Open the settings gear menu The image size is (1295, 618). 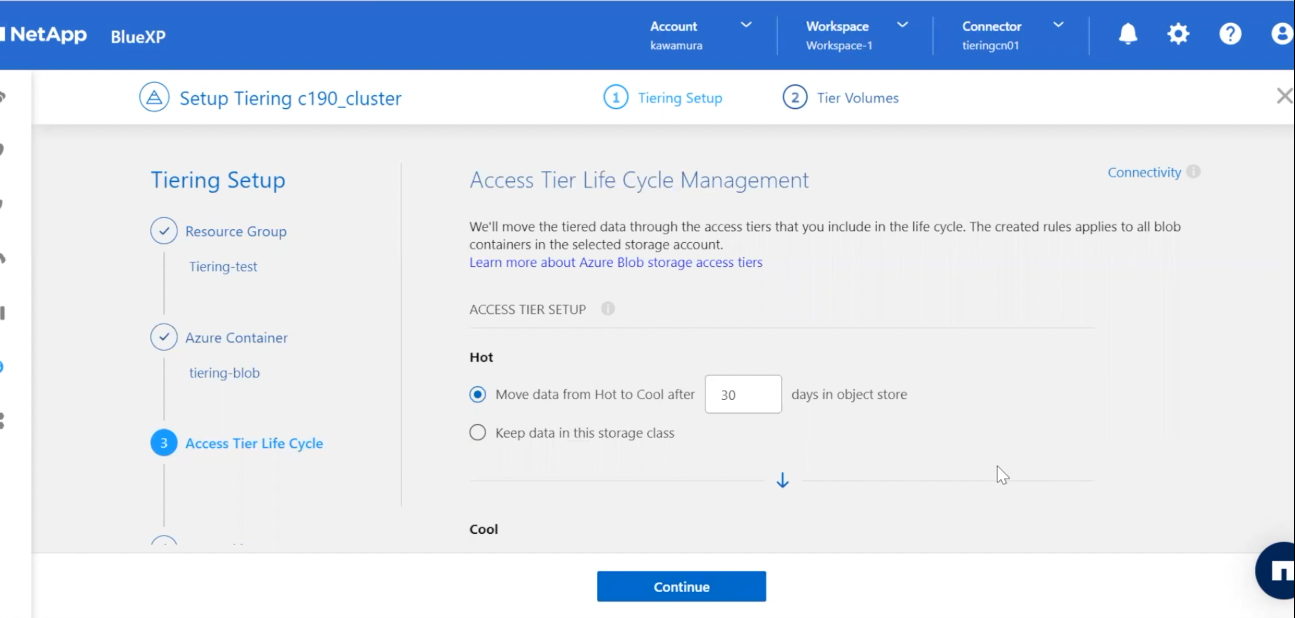pyautogui.click(x=1179, y=34)
